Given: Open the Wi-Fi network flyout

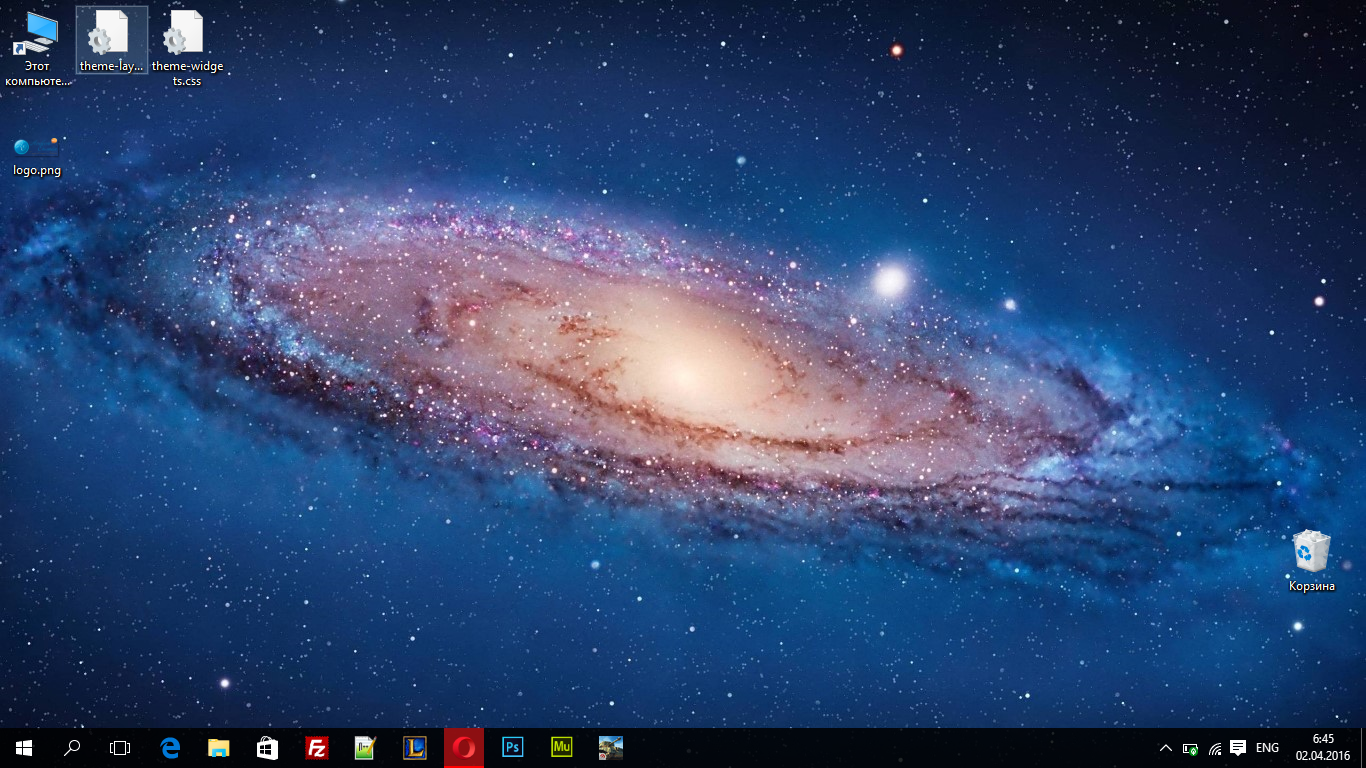Looking at the screenshot, I should pos(1215,748).
